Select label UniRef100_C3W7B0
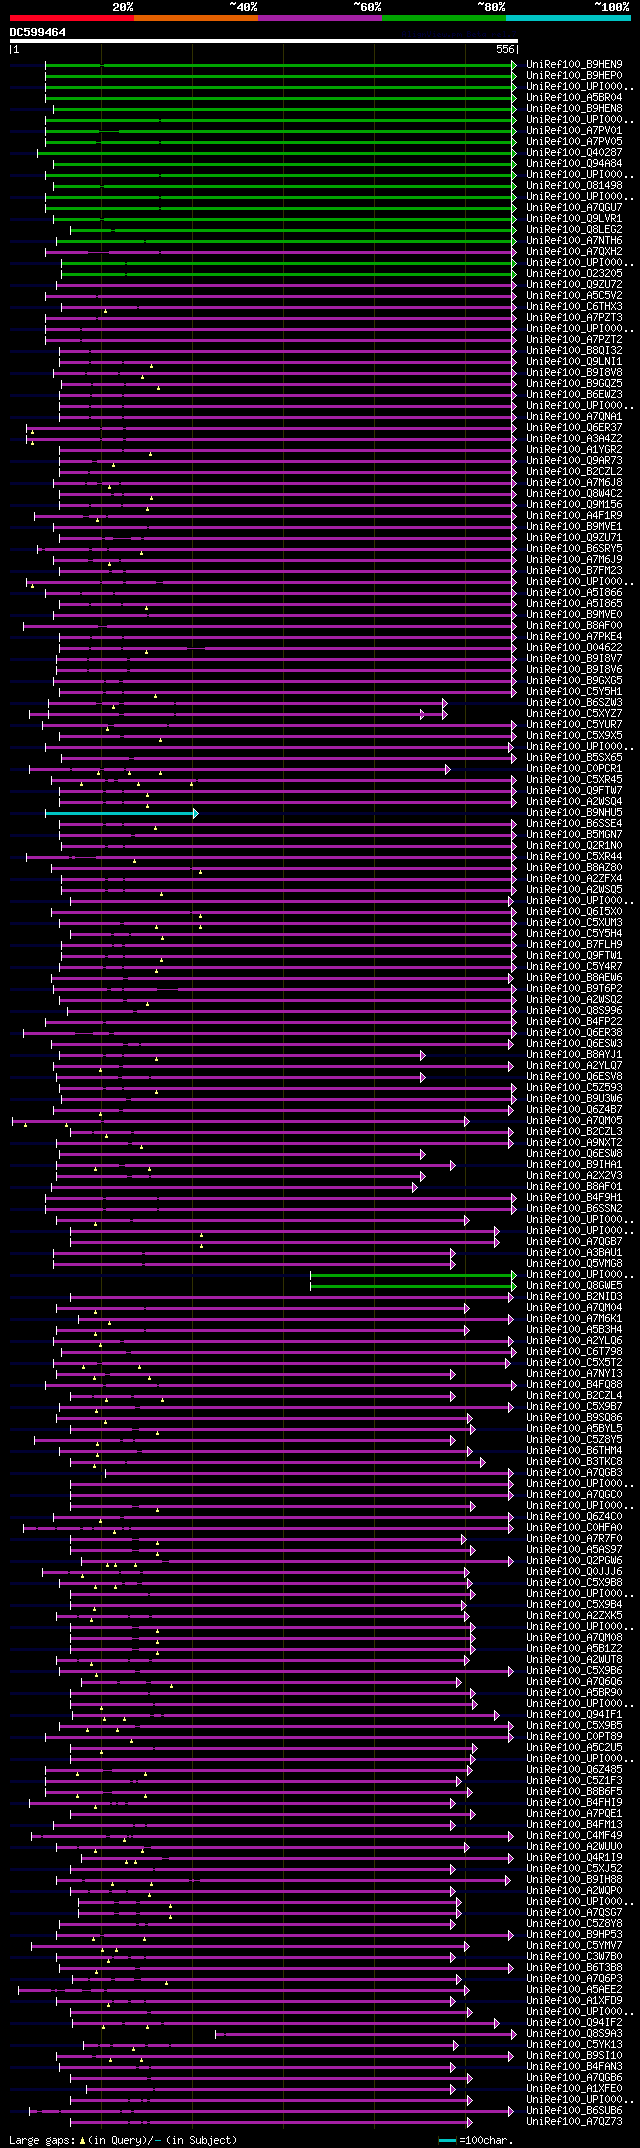Screen dimensions: 640x2148 pos(574,1957)
